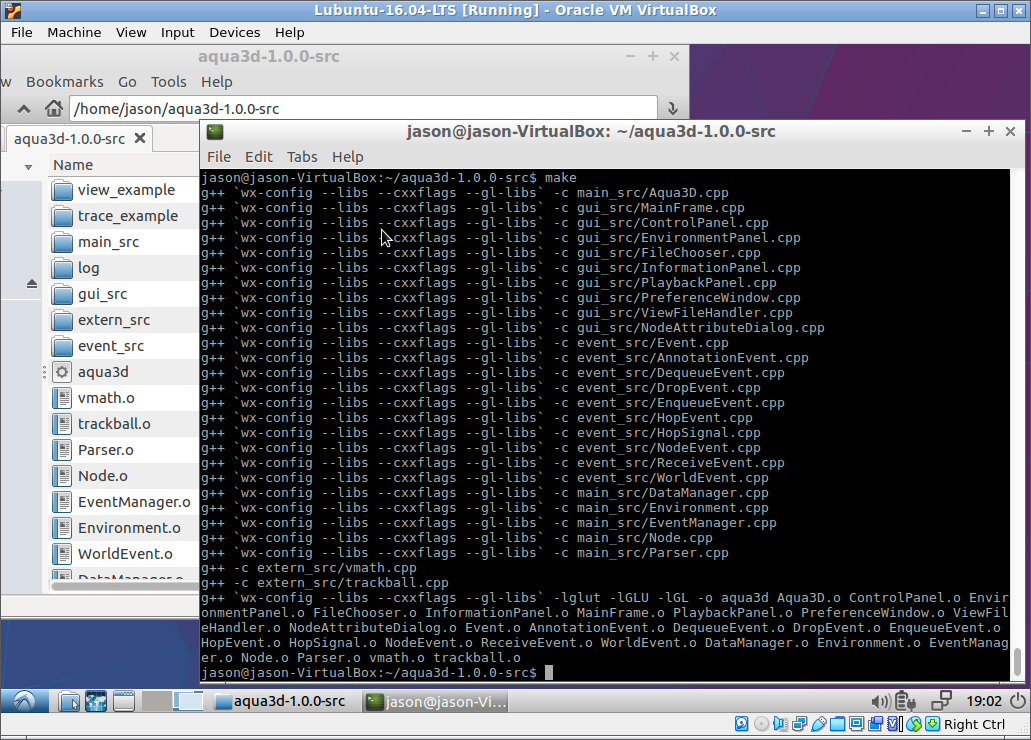Select the Parser.o file
This screenshot has height=740, width=1031.
pyautogui.click(x=125, y=450)
